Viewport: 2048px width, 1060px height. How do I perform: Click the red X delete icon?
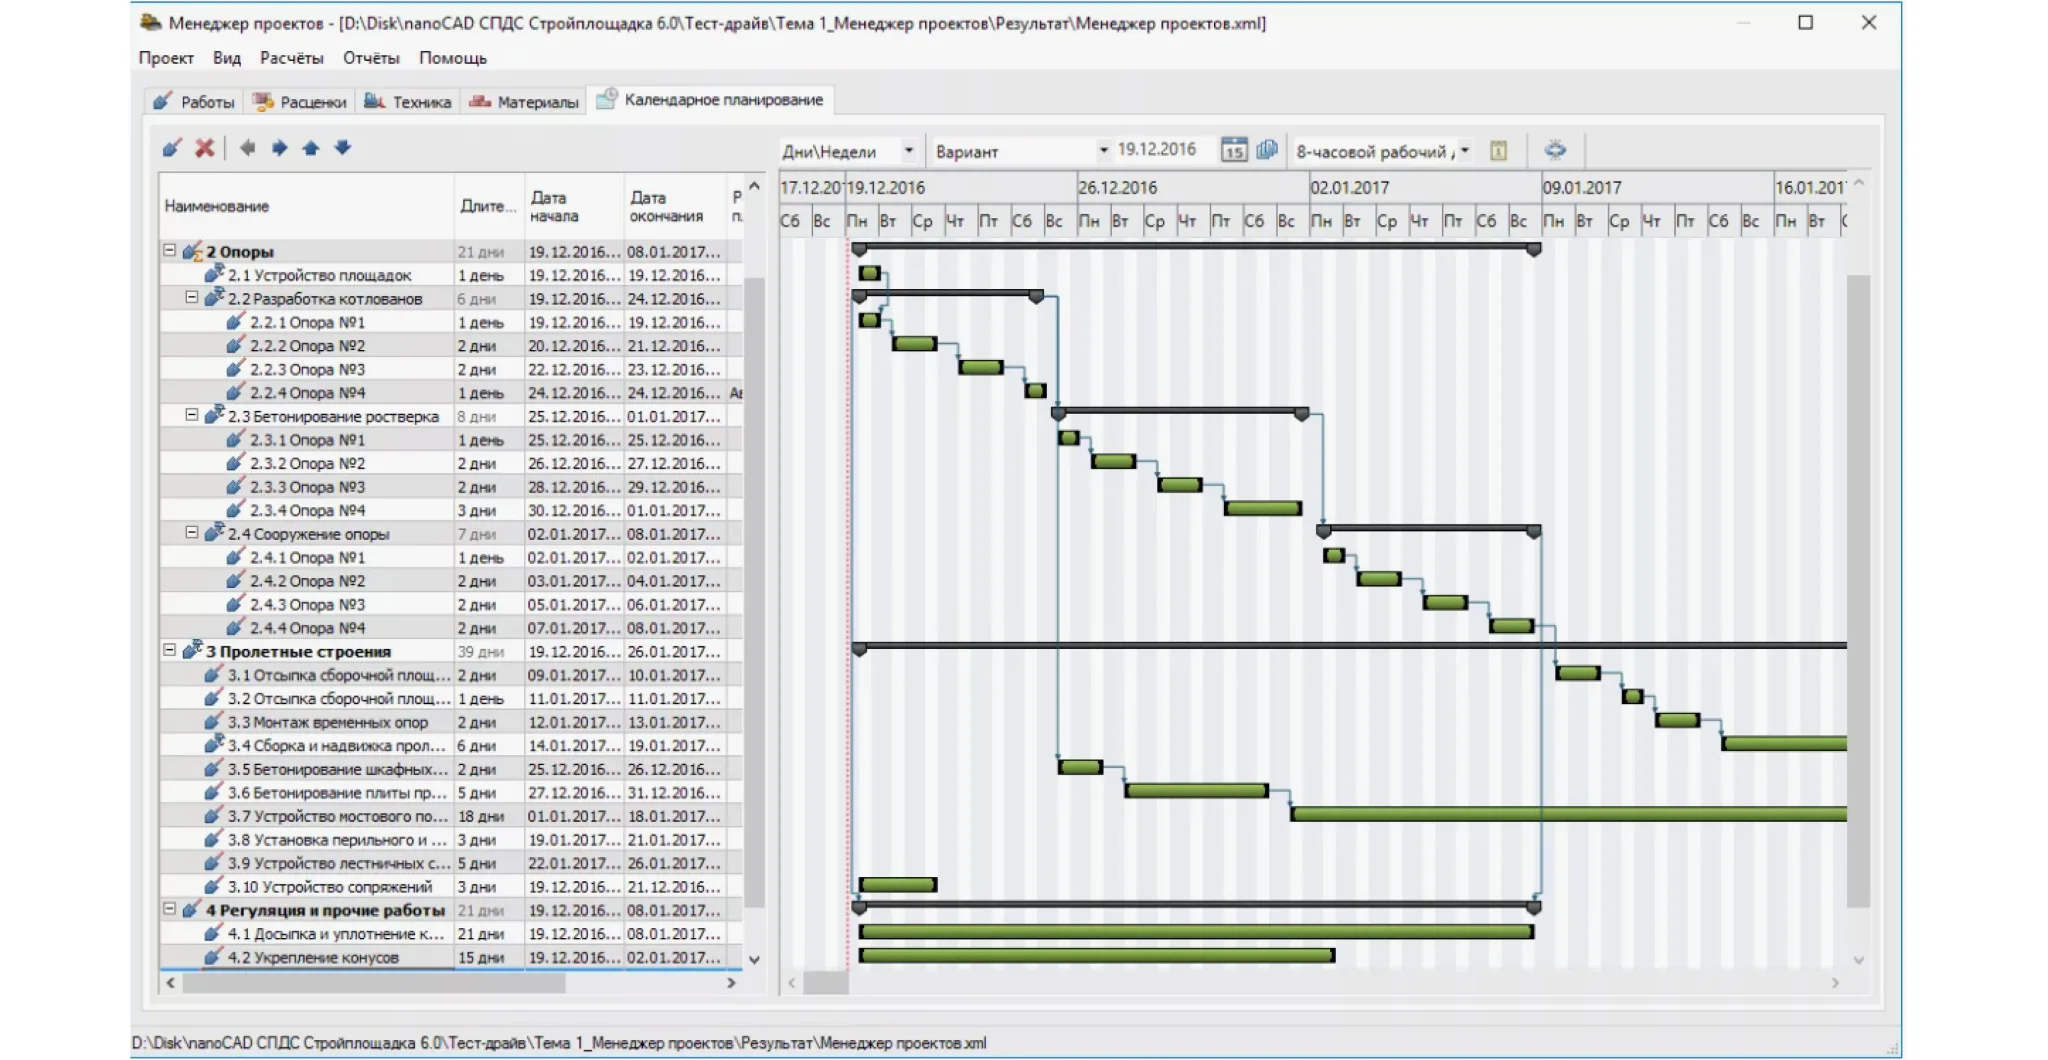tap(205, 148)
